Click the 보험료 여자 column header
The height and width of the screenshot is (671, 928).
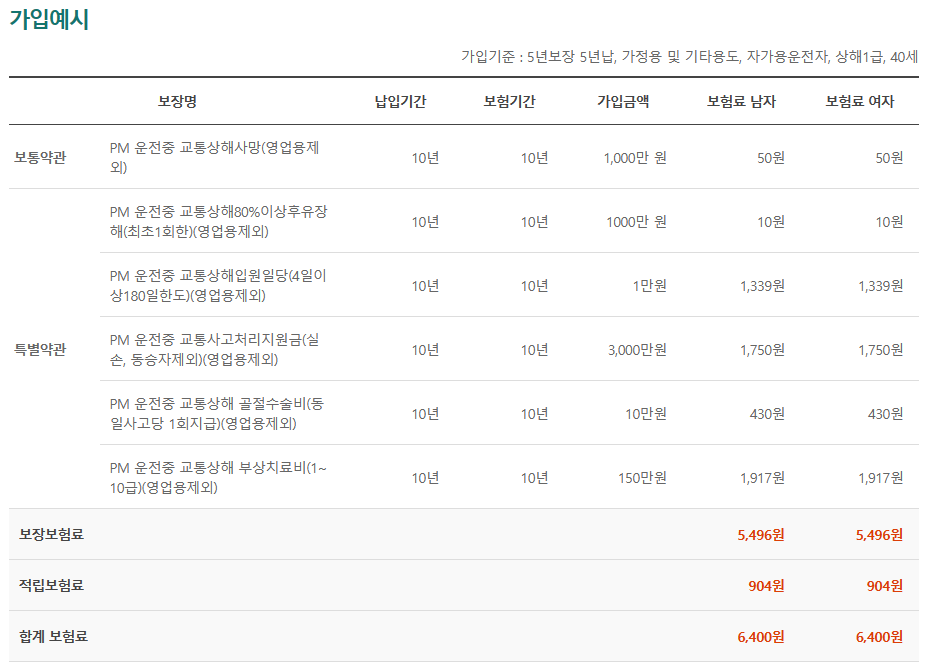pos(859,101)
